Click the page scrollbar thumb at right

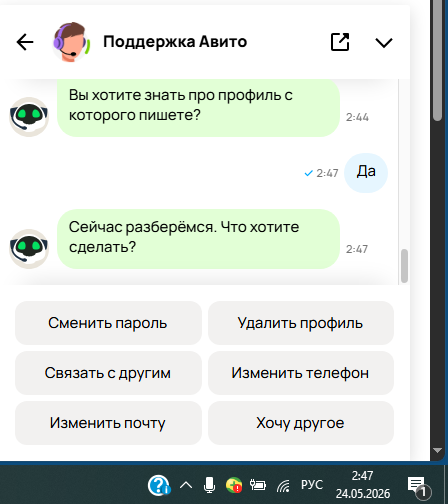(437, 60)
